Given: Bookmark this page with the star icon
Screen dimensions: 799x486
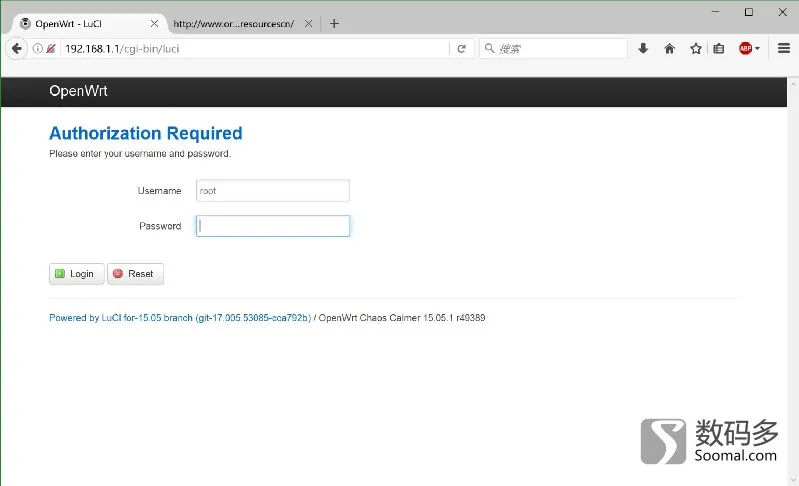Looking at the screenshot, I should [x=696, y=48].
